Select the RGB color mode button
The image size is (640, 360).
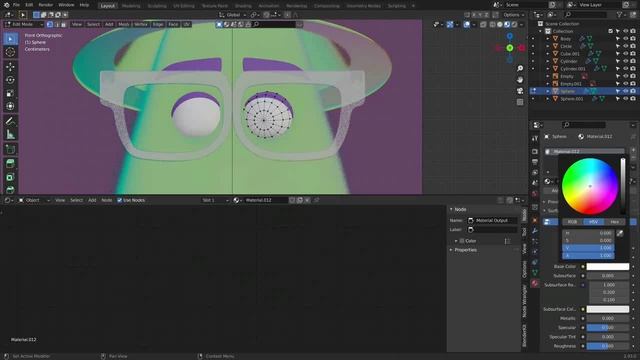(572, 222)
